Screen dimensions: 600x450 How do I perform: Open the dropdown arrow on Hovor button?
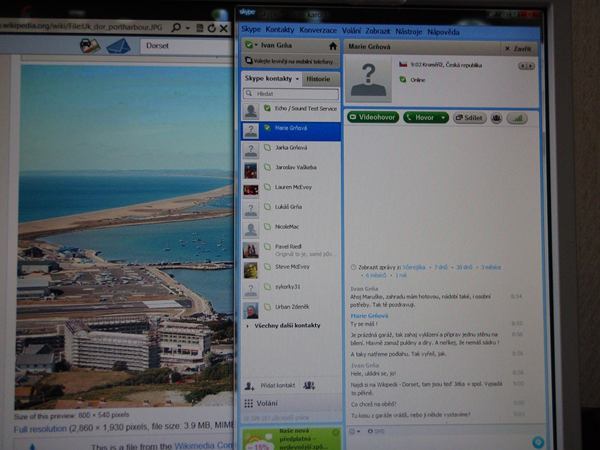pos(443,118)
